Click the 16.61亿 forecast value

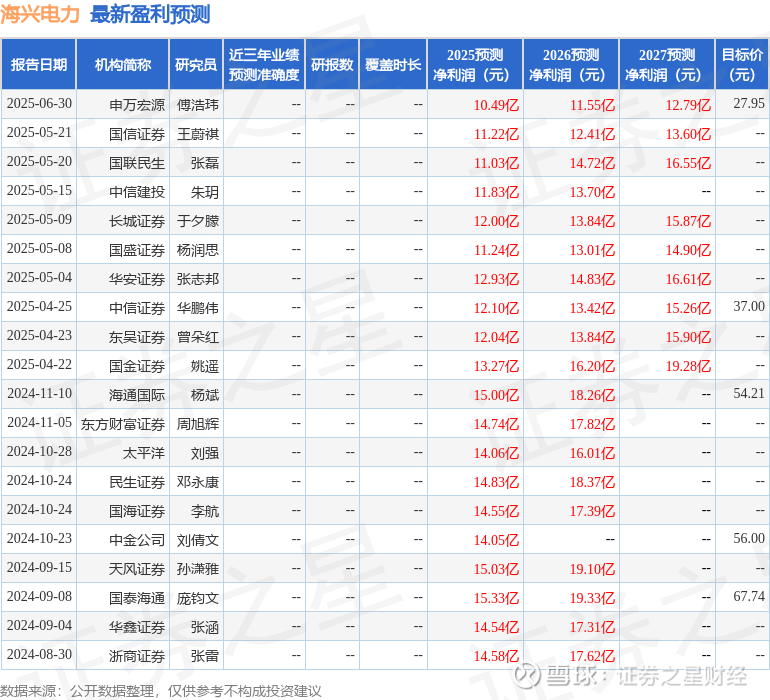coord(688,279)
